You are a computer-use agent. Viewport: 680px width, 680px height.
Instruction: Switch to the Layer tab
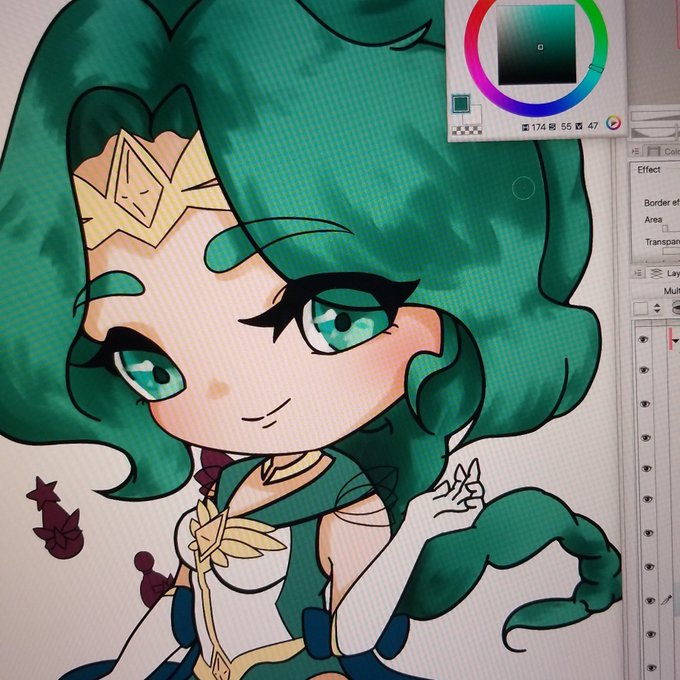point(664,273)
